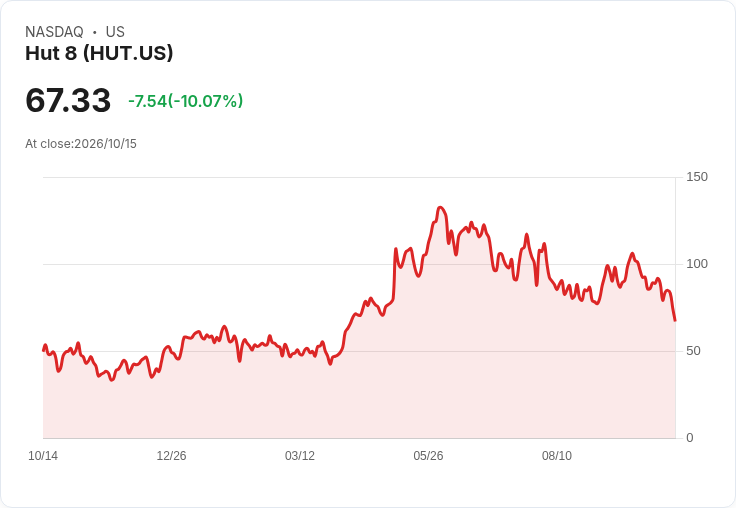Screen dimensions: 736x508
Task: Click the starting point of the price line
Action: pos(44,350)
